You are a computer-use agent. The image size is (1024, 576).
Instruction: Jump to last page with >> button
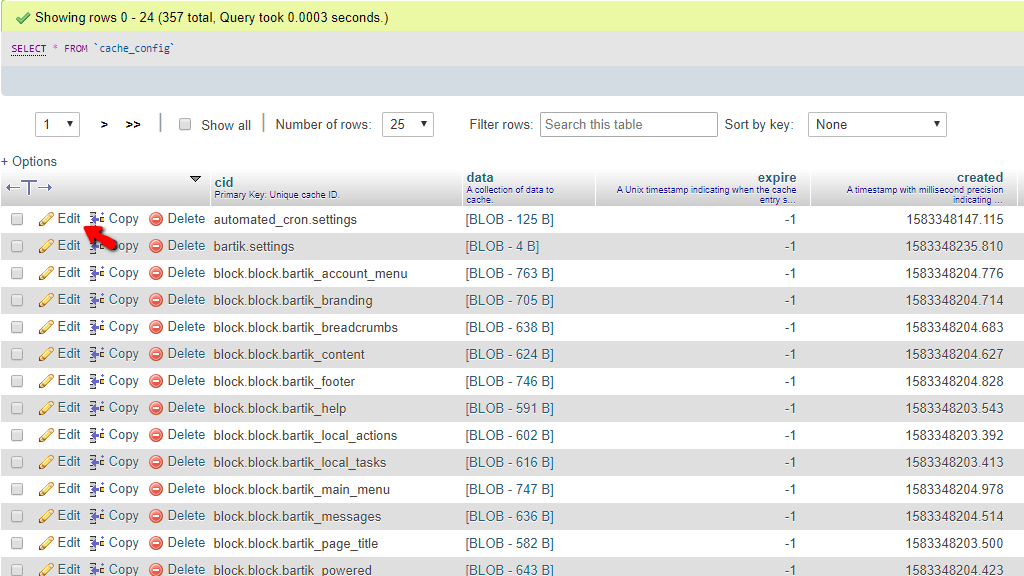(133, 124)
